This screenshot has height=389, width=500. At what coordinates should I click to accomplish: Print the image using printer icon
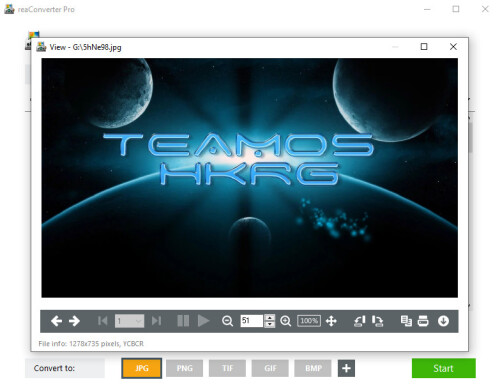coord(423,321)
